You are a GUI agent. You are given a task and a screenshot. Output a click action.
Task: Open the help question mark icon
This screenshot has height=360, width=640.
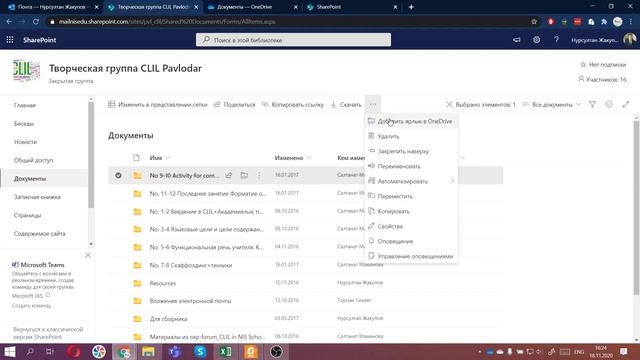click(556, 40)
